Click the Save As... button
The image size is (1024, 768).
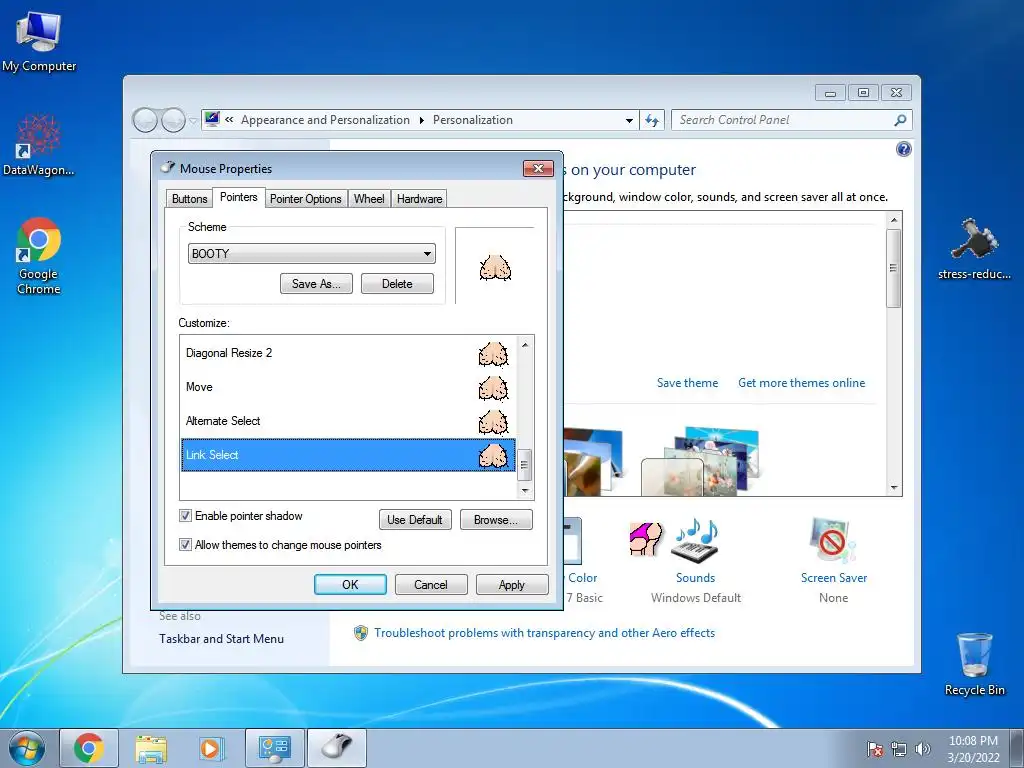[x=316, y=283]
